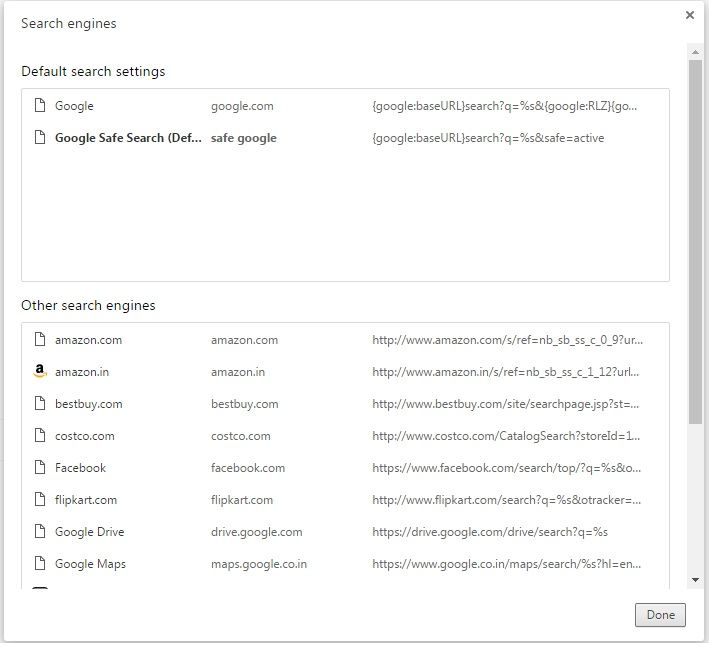Image resolution: width=709 pixels, height=647 pixels.
Task: Click the page icon next to Google
Action: [x=40, y=106]
